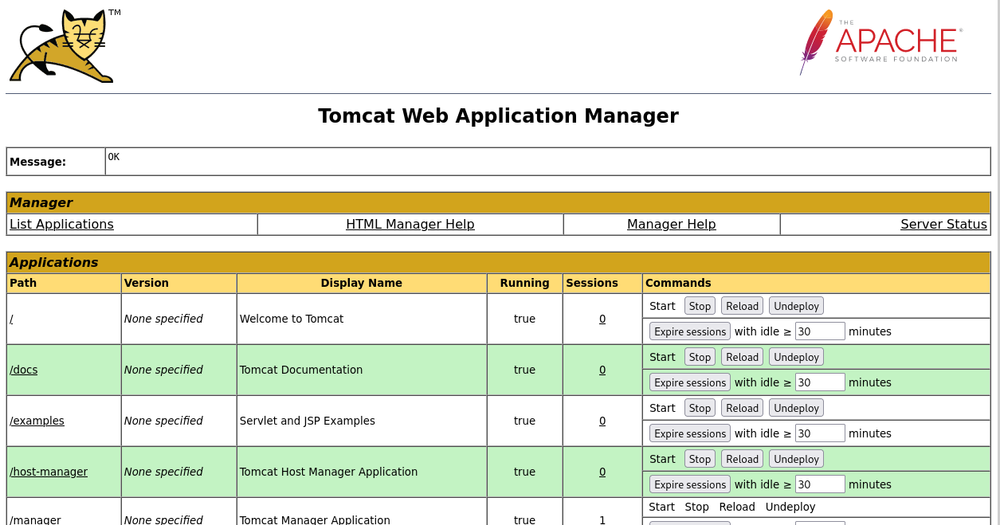This screenshot has width=1000, height=525.
Task: Click None specified version for /examples
Action: [163, 421]
